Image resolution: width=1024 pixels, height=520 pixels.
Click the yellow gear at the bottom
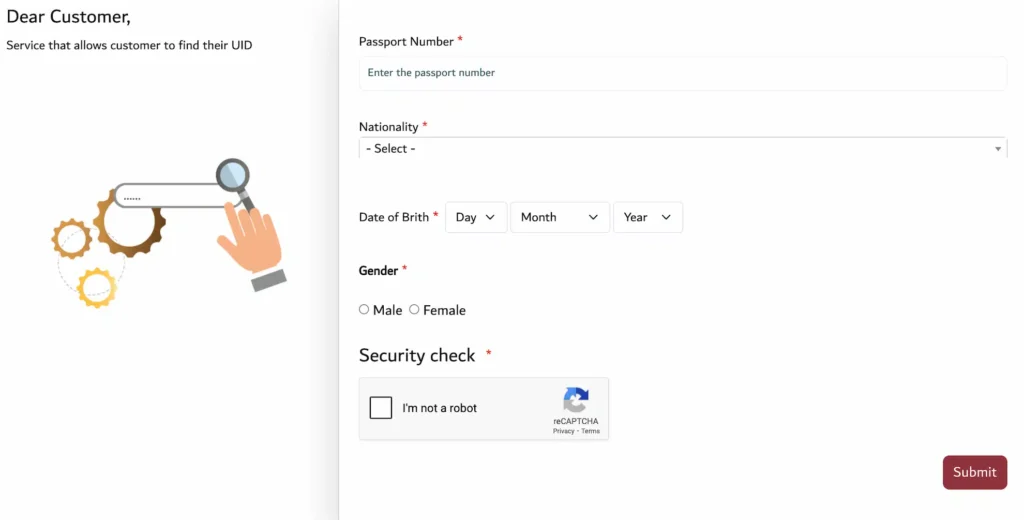[97, 287]
